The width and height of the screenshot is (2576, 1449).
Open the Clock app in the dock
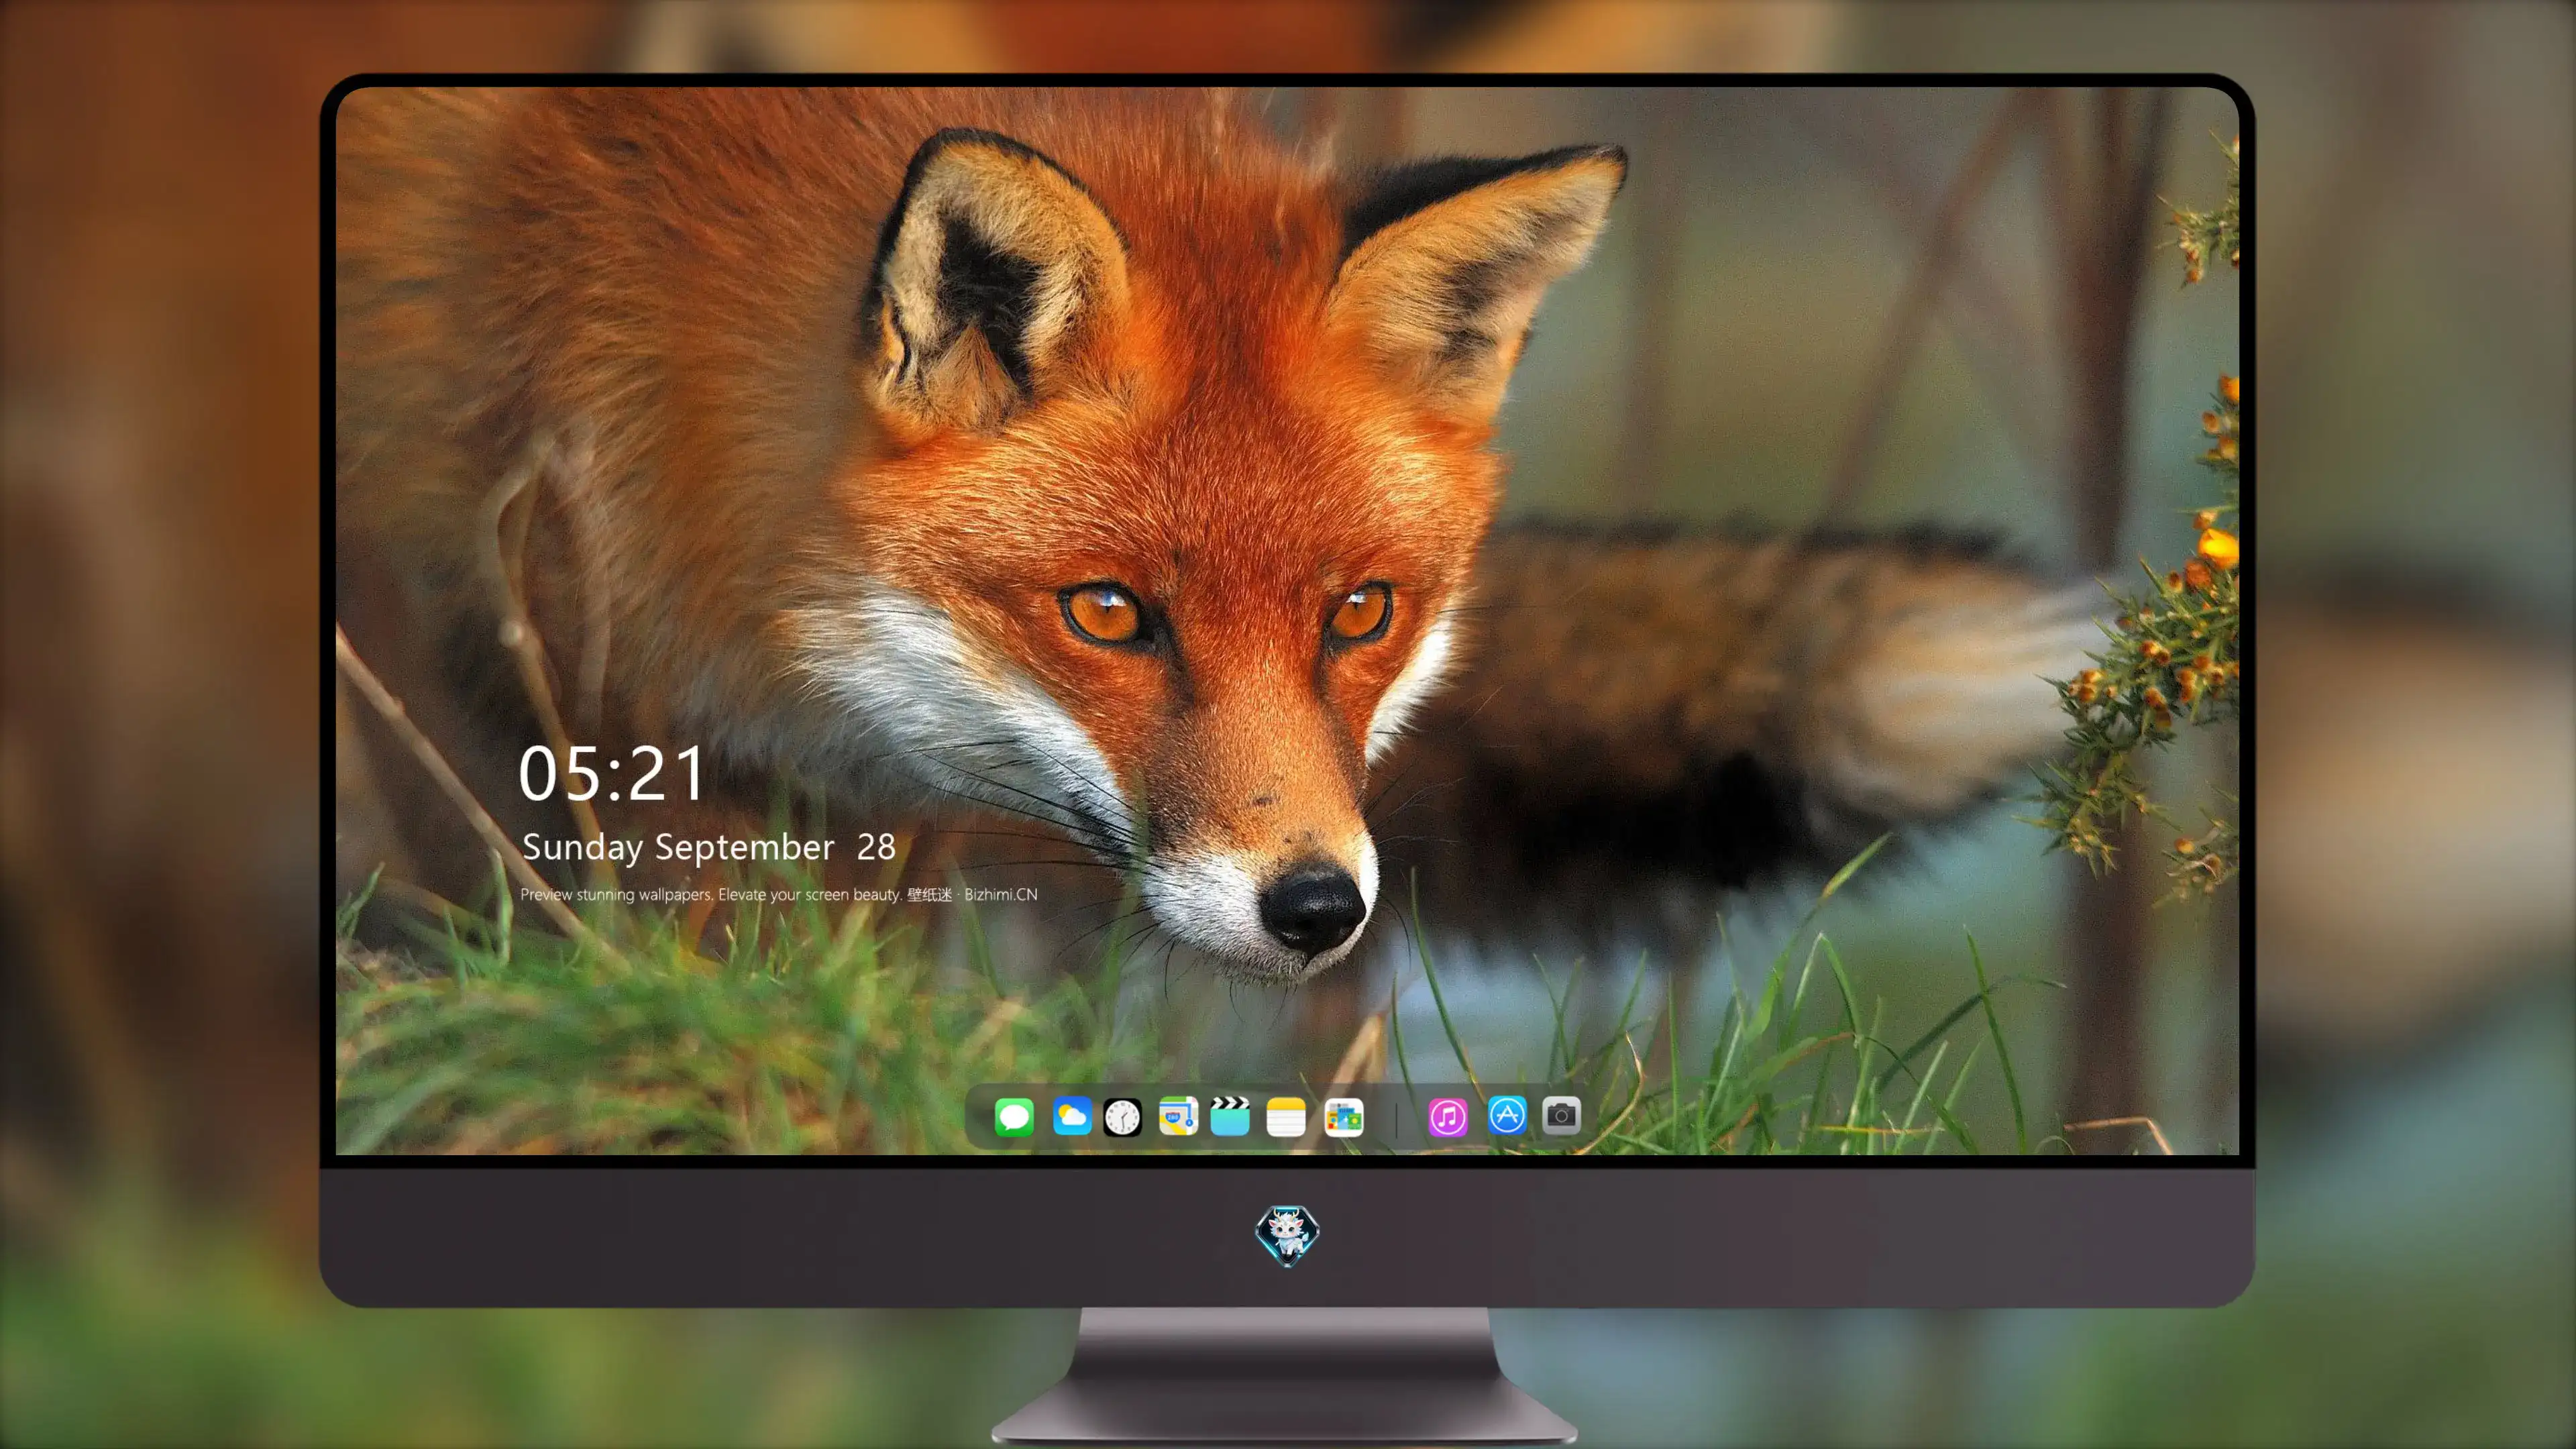point(1122,1117)
